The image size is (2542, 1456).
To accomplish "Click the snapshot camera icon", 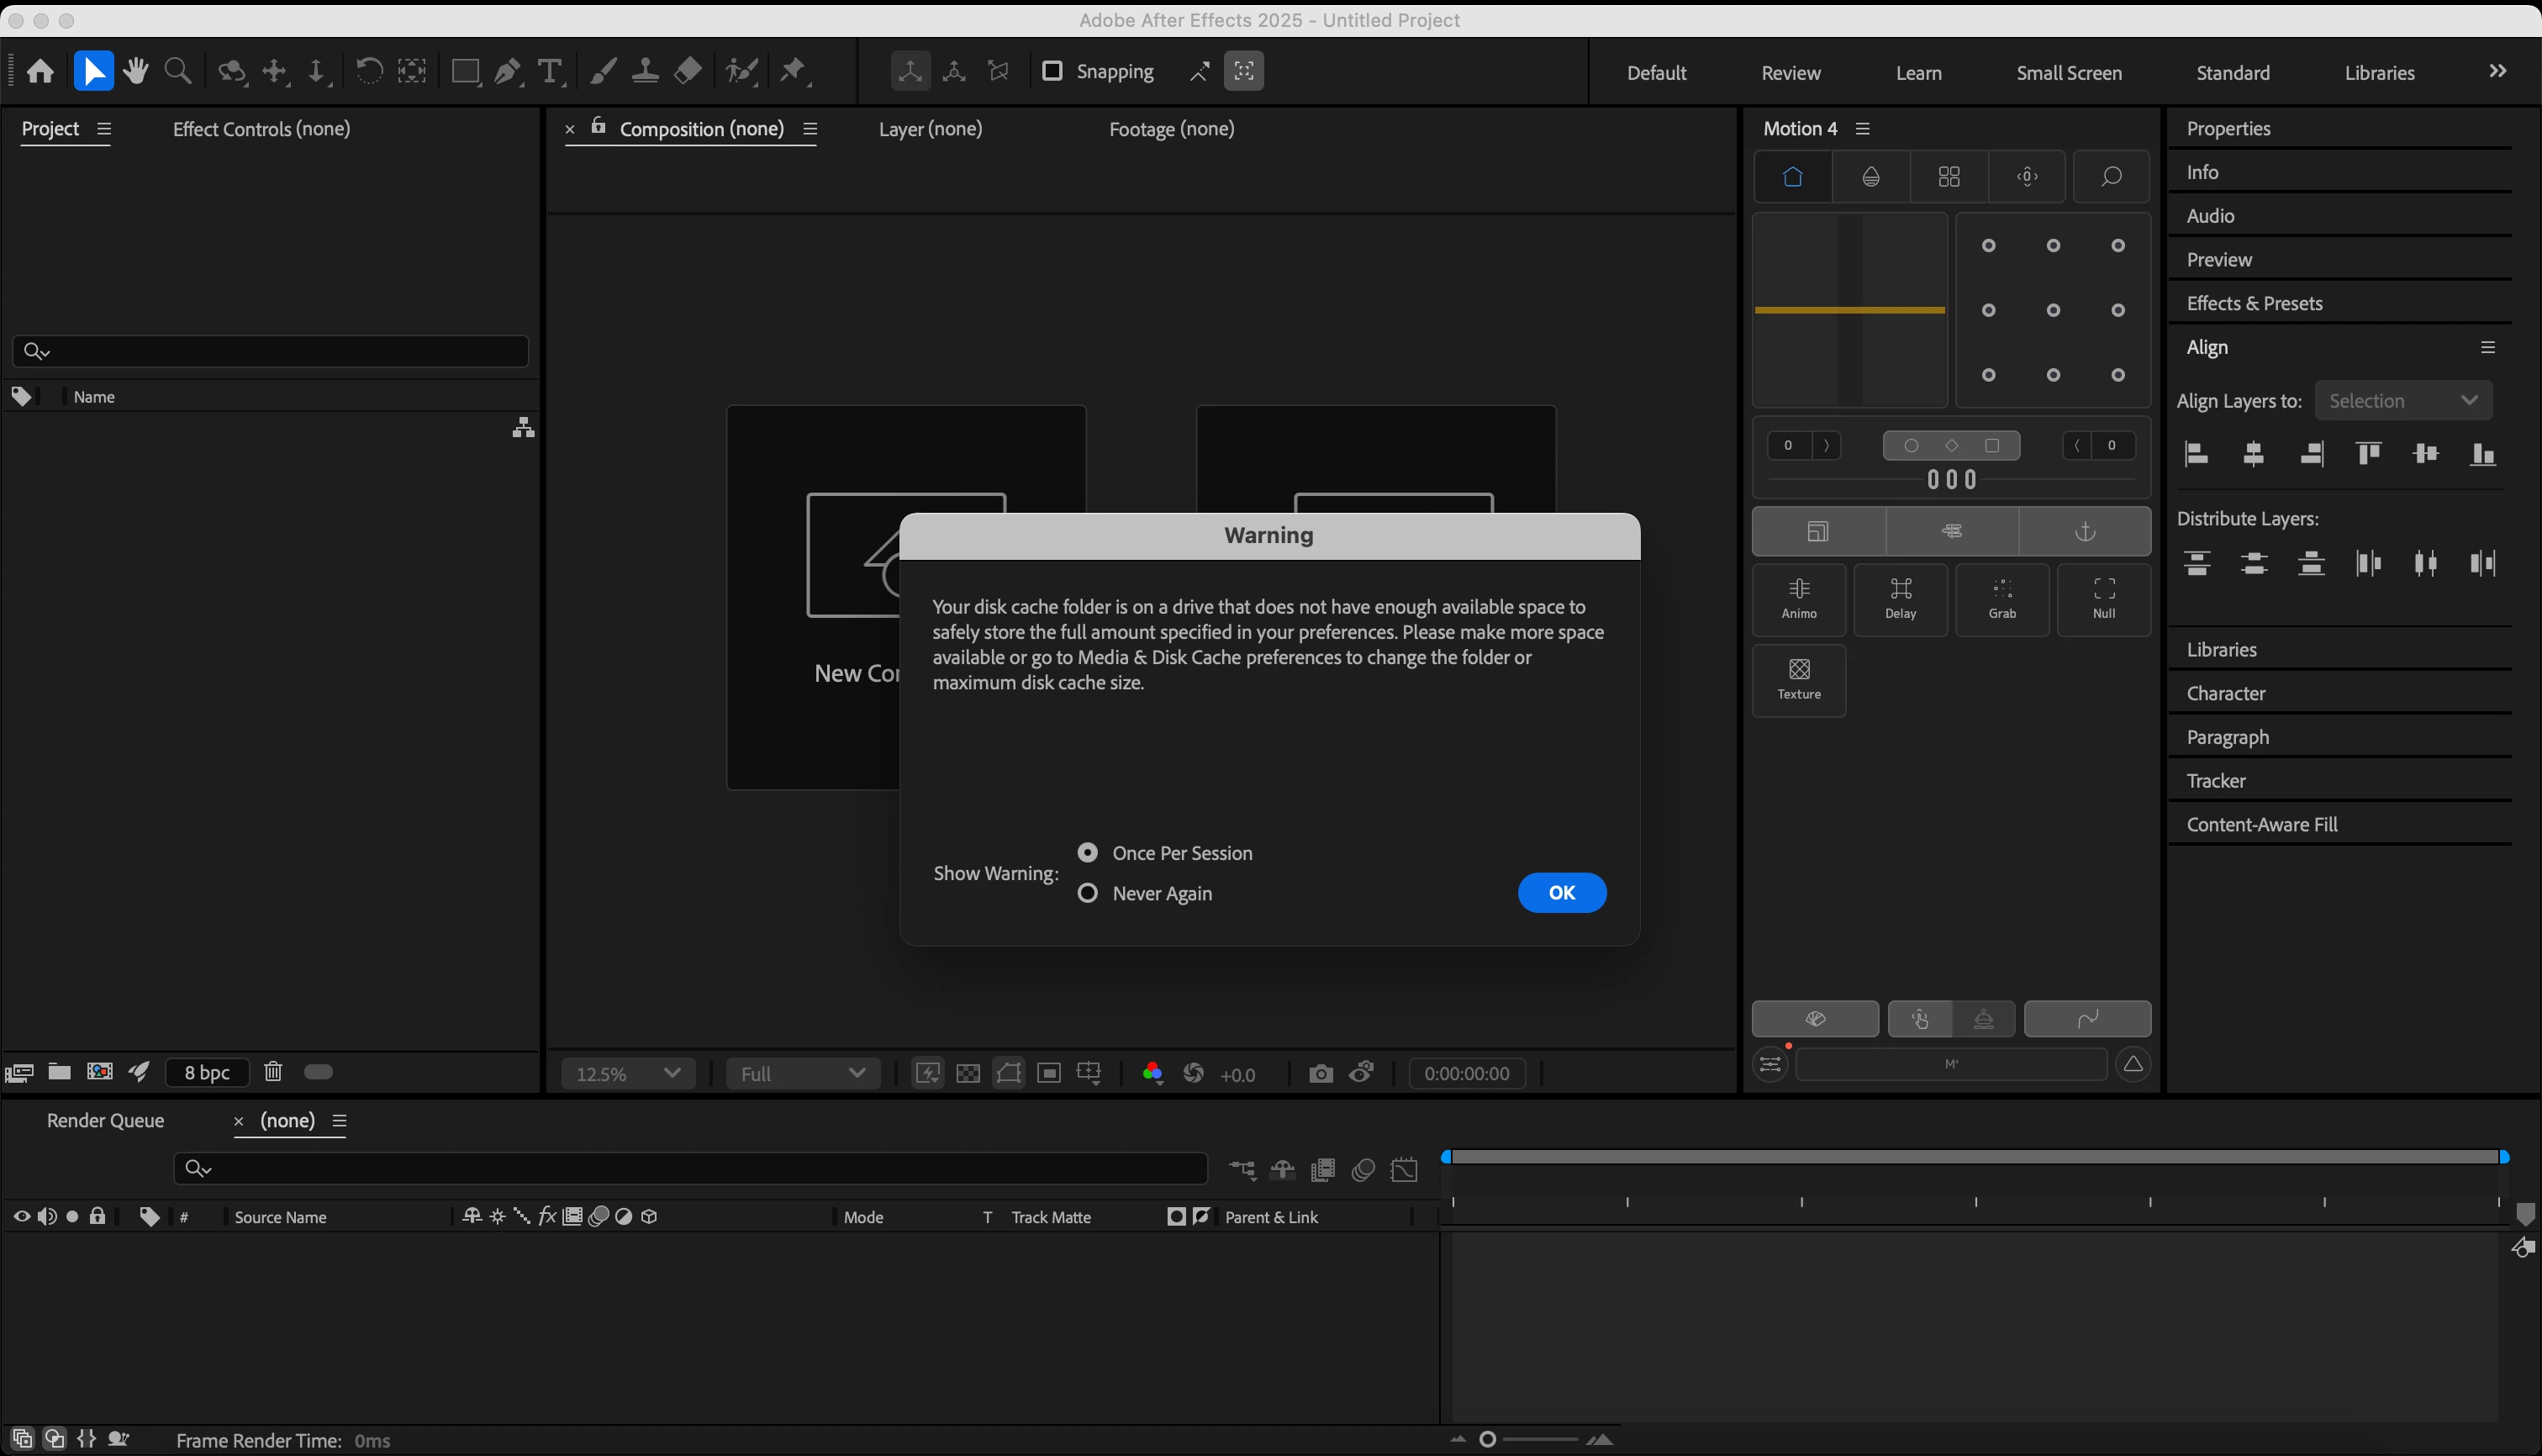I will pos(1320,1073).
